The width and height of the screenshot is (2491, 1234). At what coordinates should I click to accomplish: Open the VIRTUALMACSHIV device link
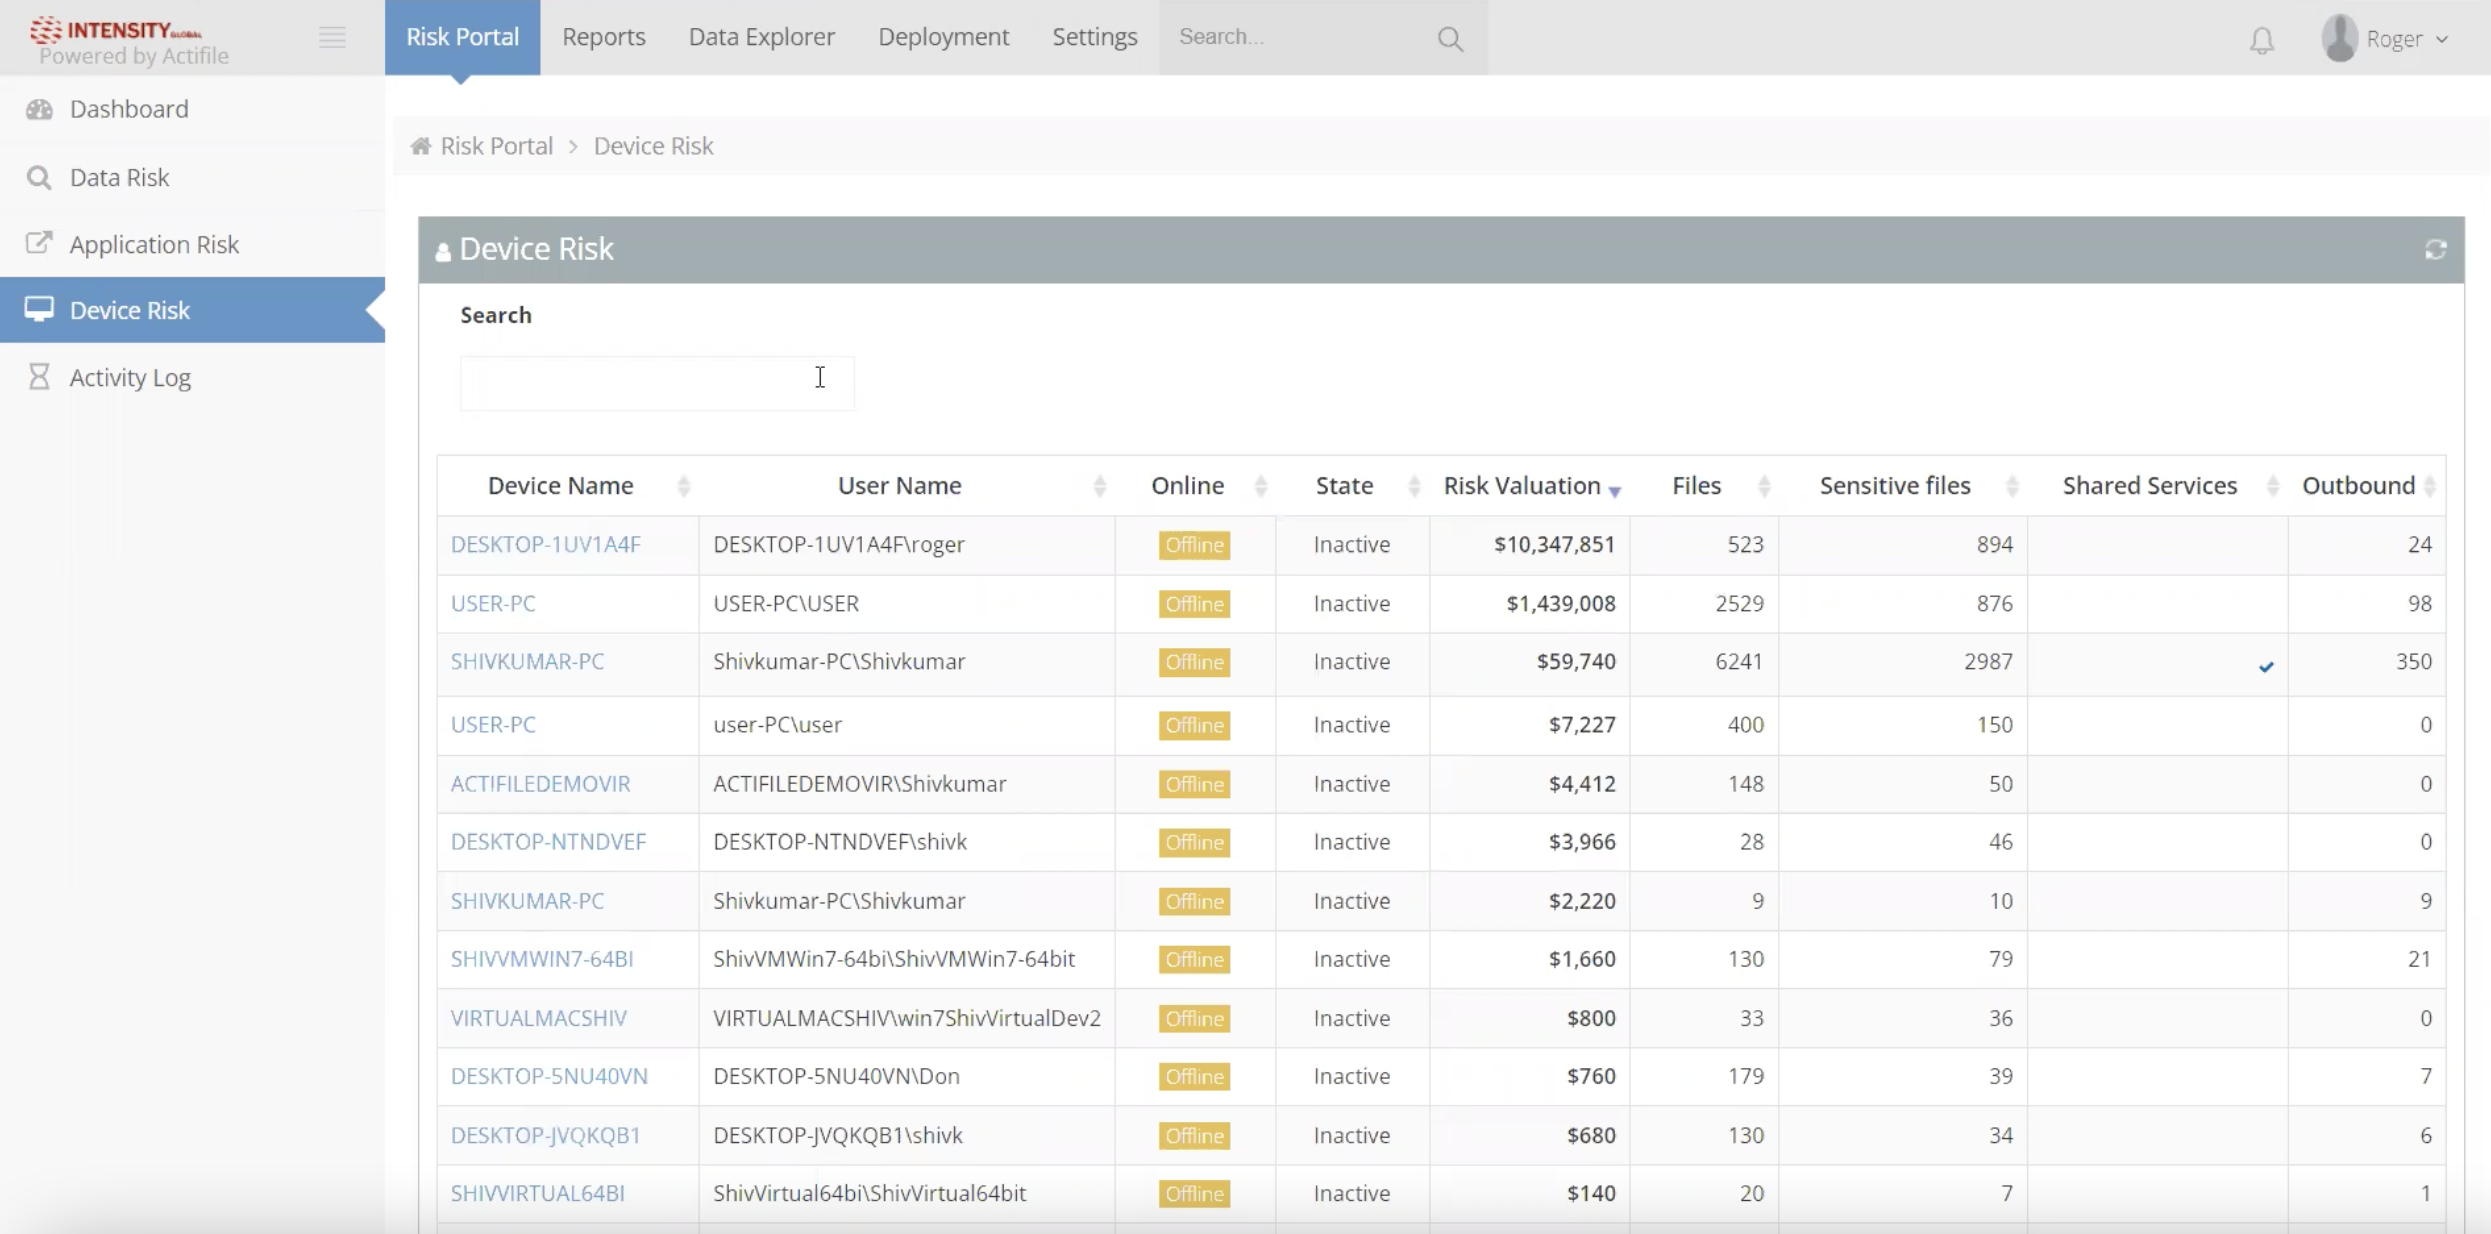tap(538, 1018)
